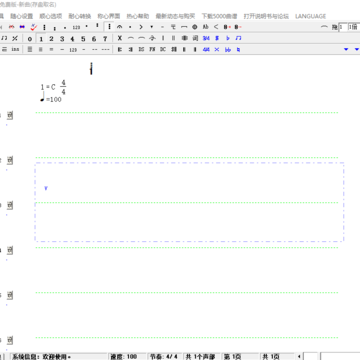360x360 pixels.
Task: Insert a flat accidental (blue b)
Action: (x=228, y=38)
